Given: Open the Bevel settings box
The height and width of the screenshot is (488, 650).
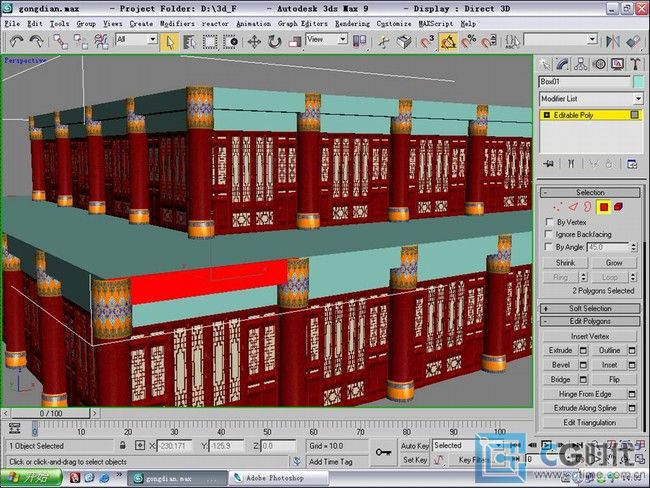Looking at the screenshot, I should coord(583,365).
